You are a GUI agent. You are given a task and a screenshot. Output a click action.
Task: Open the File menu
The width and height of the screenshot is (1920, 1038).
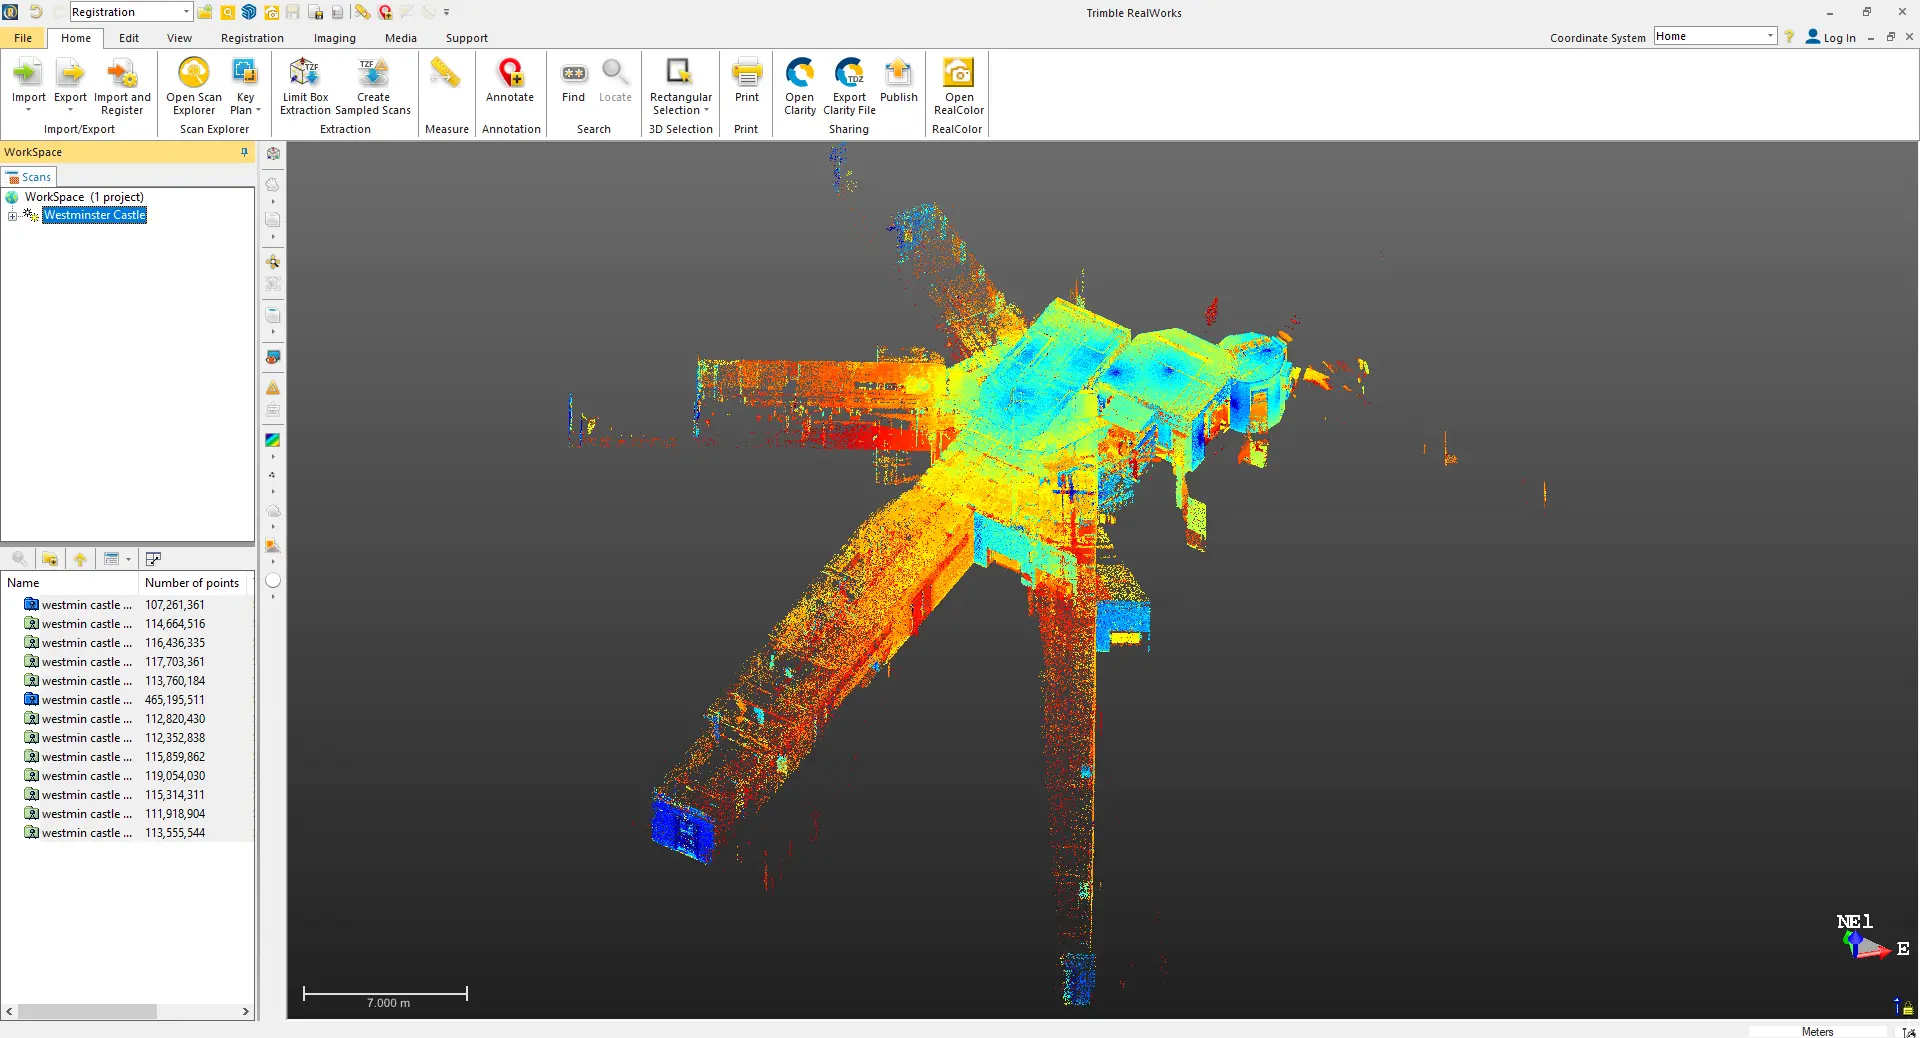(x=22, y=38)
